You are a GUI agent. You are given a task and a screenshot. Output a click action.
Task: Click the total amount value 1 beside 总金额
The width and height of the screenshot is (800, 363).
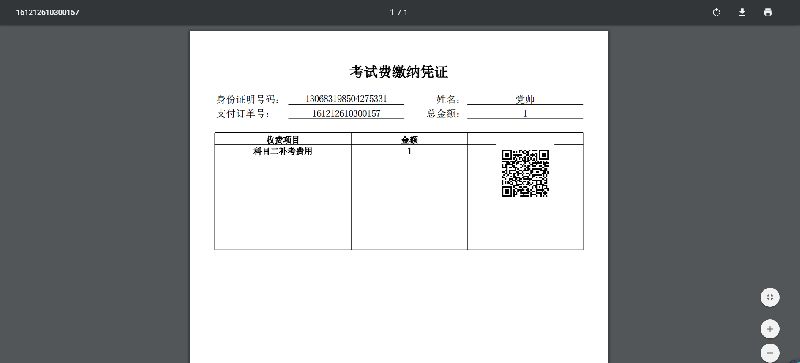click(x=525, y=113)
